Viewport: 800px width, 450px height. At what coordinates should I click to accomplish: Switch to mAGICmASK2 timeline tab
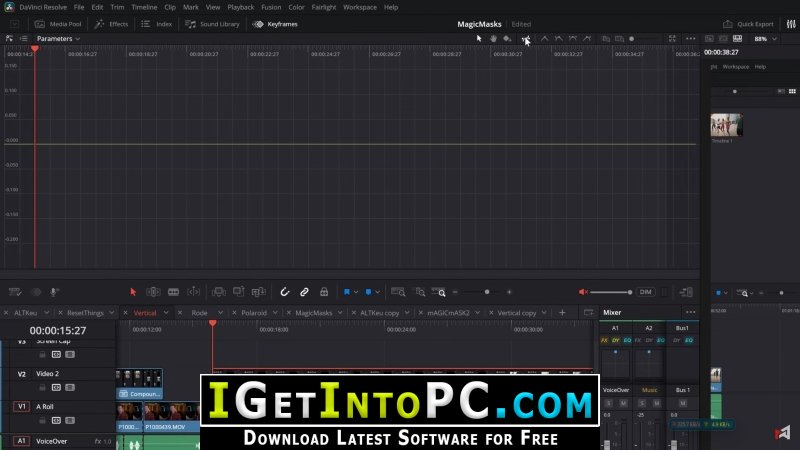tap(448, 313)
